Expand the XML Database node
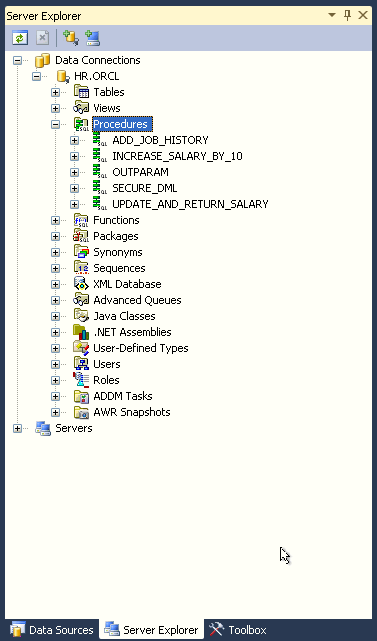This screenshot has width=377, height=641. pyautogui.click(x=55, y=284)
